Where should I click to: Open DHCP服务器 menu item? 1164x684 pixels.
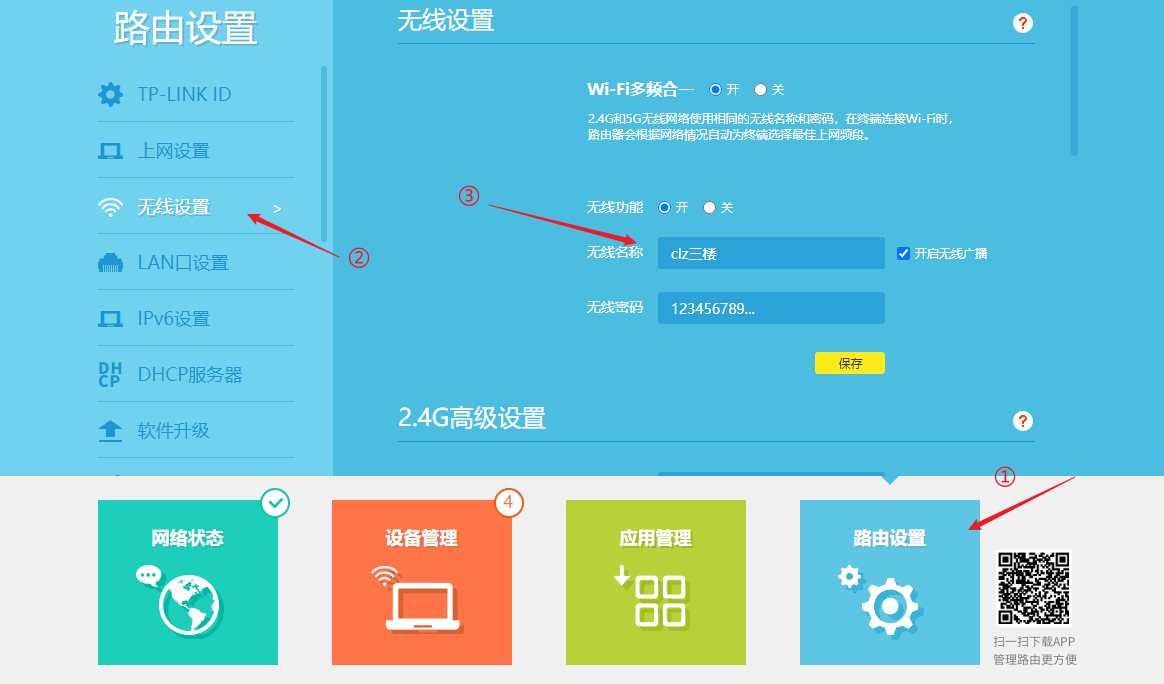point(196,374)
